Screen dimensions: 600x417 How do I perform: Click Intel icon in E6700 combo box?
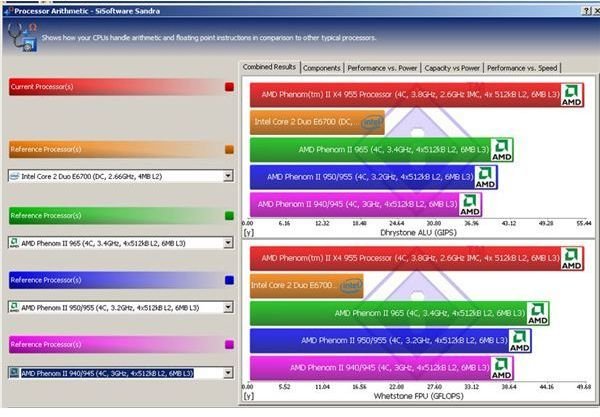15,176
